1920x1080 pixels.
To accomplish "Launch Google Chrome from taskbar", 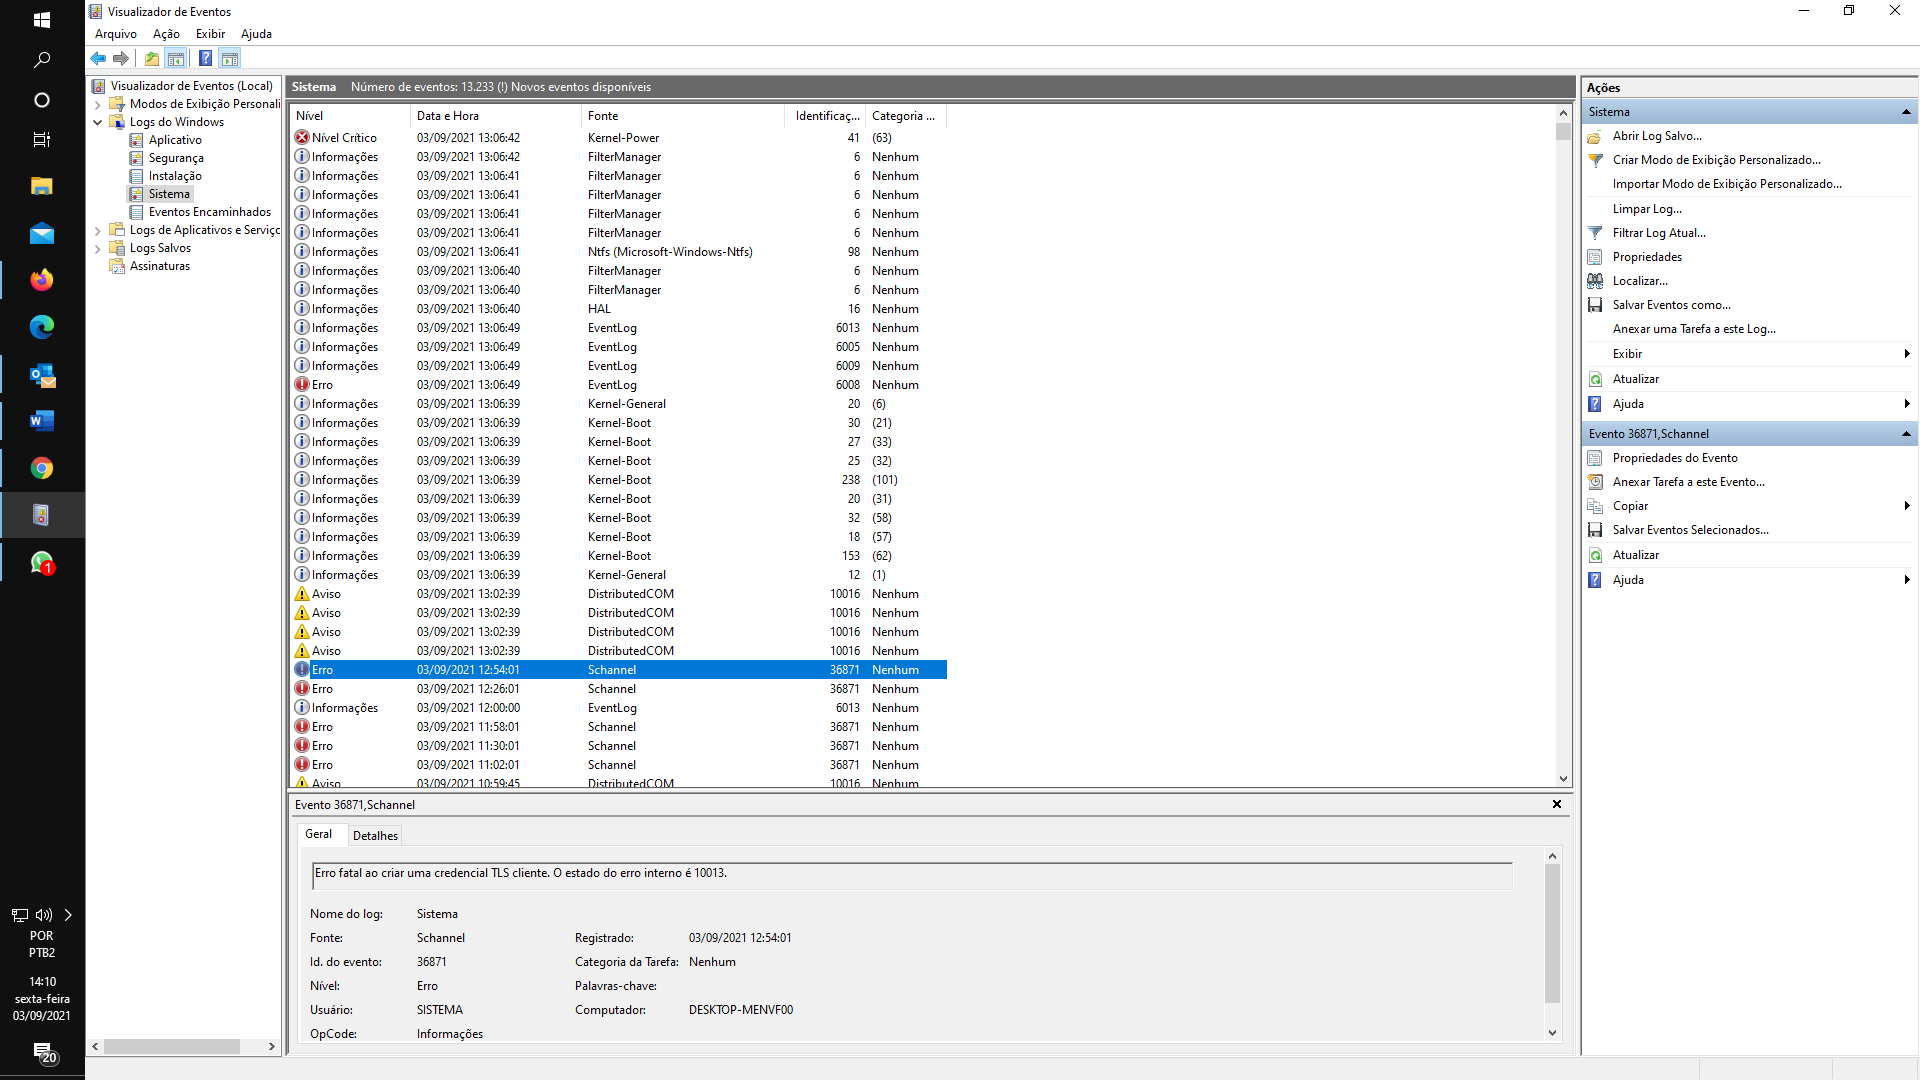I will (42, 468).
